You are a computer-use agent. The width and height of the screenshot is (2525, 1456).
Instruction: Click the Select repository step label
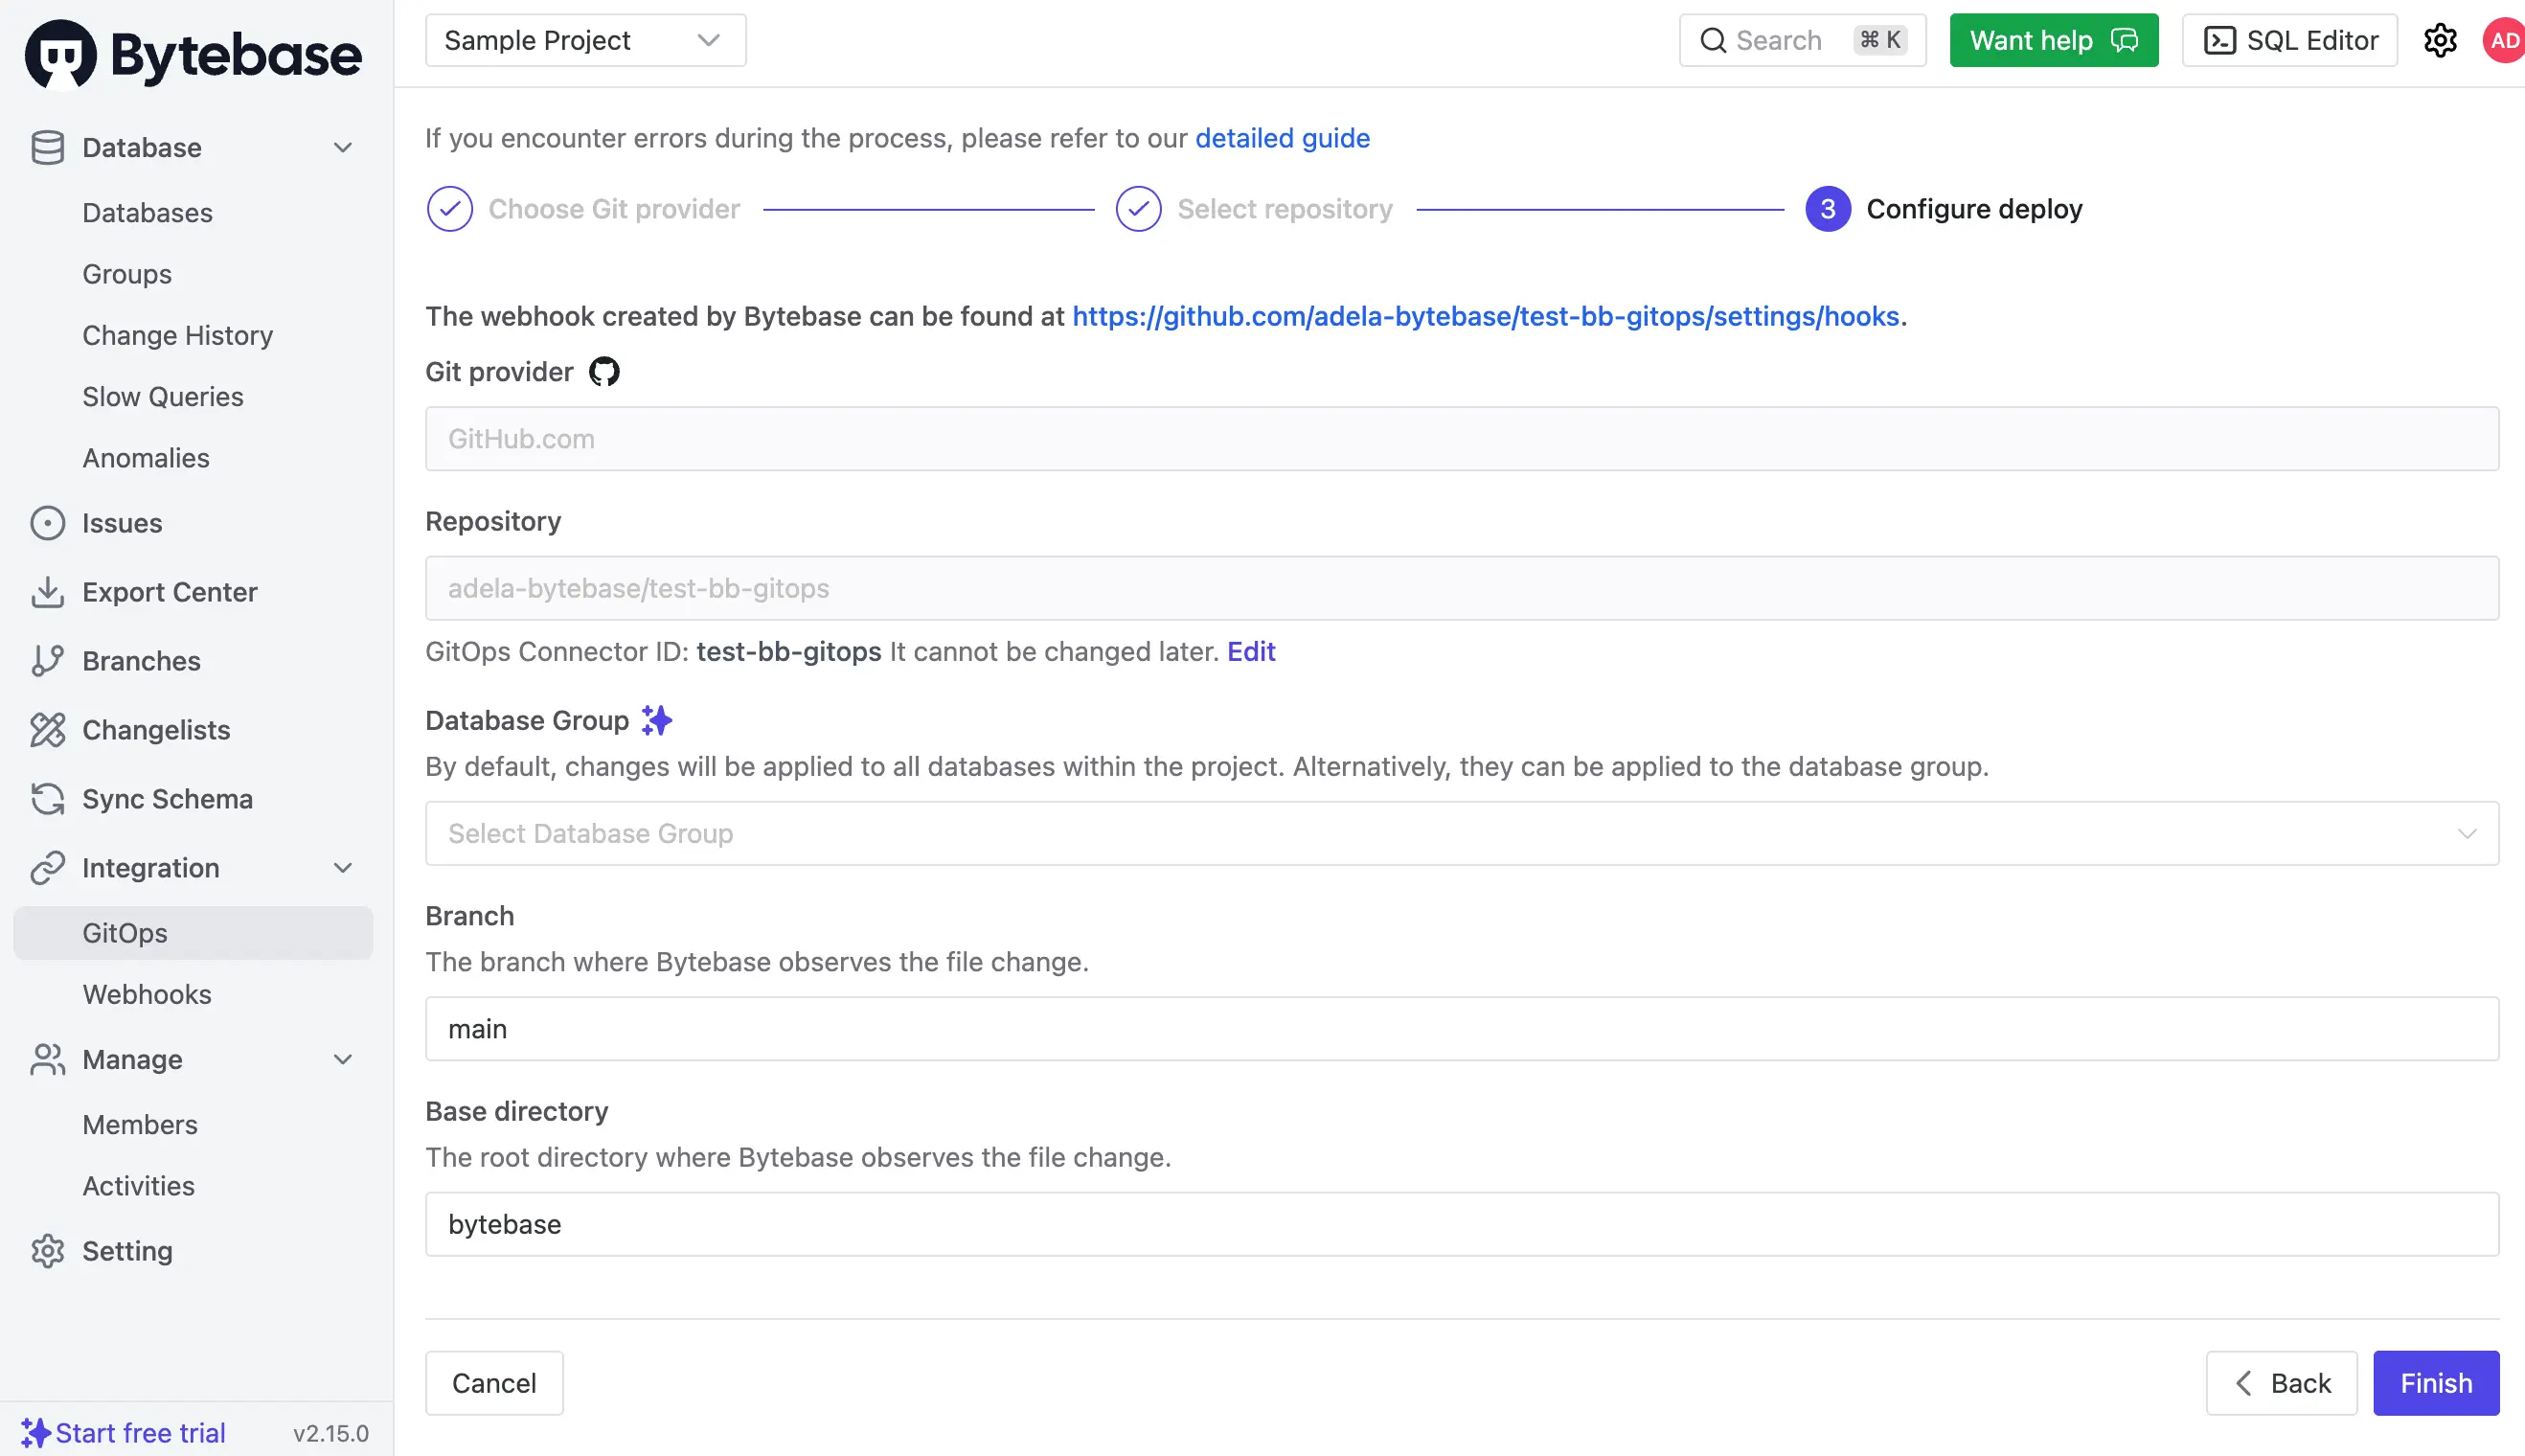[x=1285, y=209]
